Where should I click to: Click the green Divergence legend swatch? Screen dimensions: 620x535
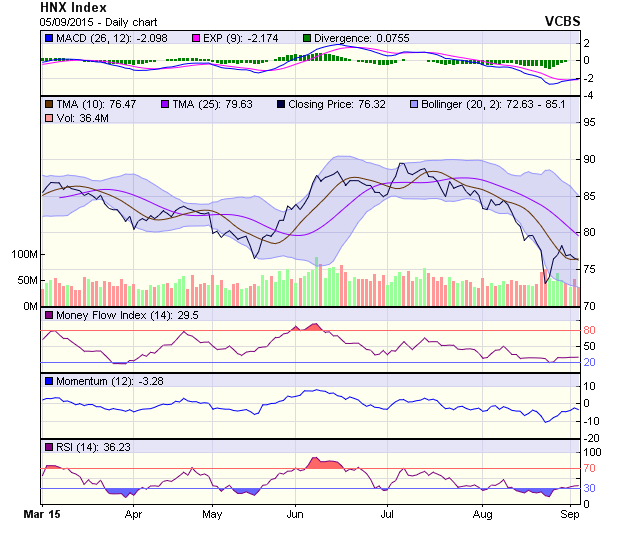point(307,38)
